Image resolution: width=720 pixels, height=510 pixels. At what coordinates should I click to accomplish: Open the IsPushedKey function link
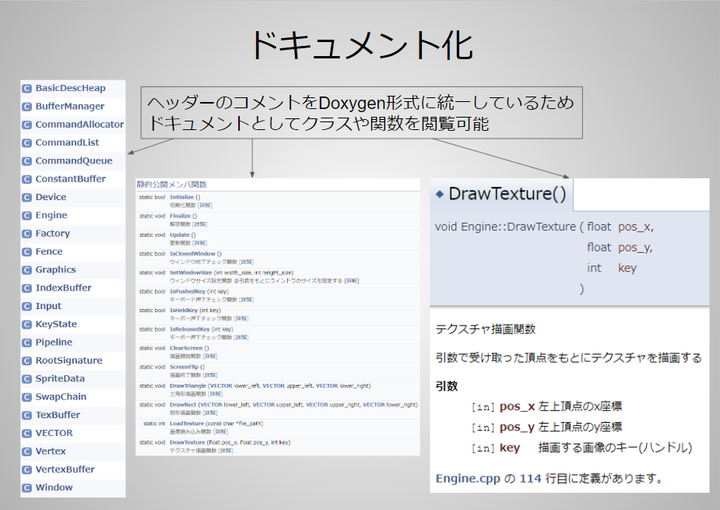(187, 291)
